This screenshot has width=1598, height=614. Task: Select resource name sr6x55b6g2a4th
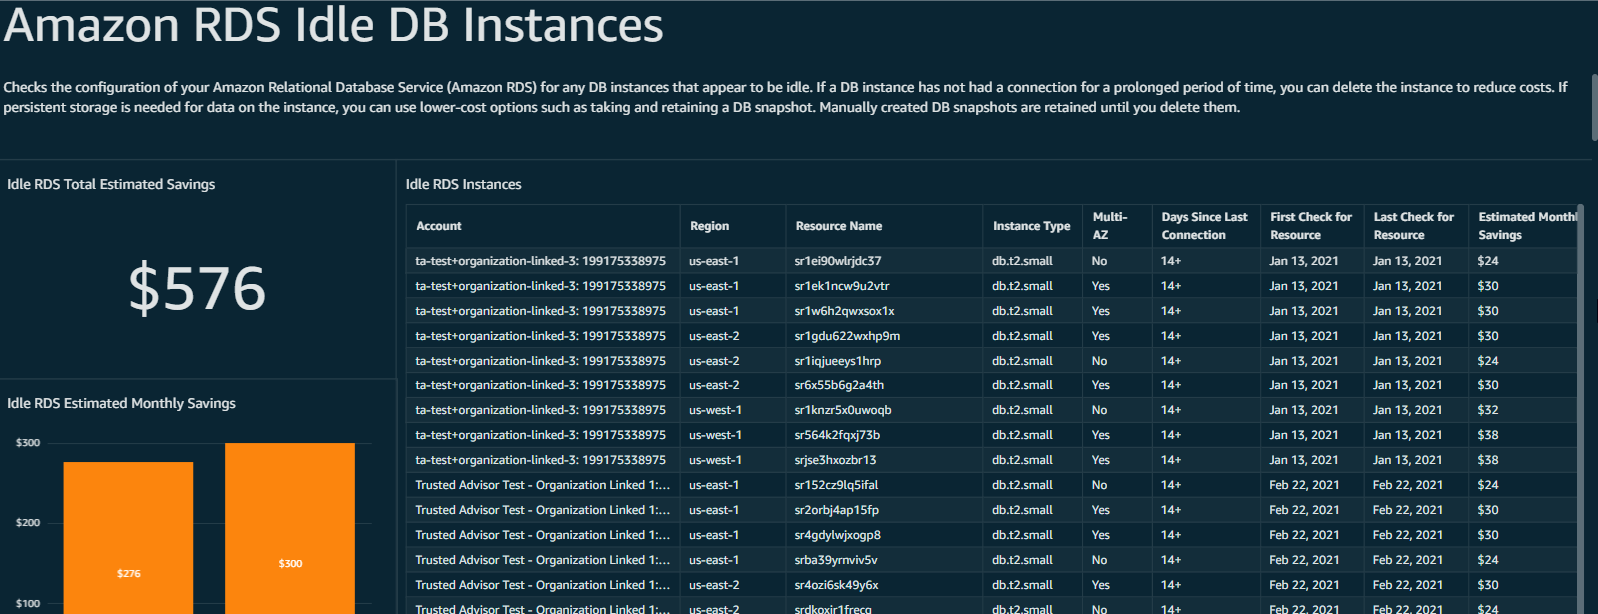pos(839,385)
